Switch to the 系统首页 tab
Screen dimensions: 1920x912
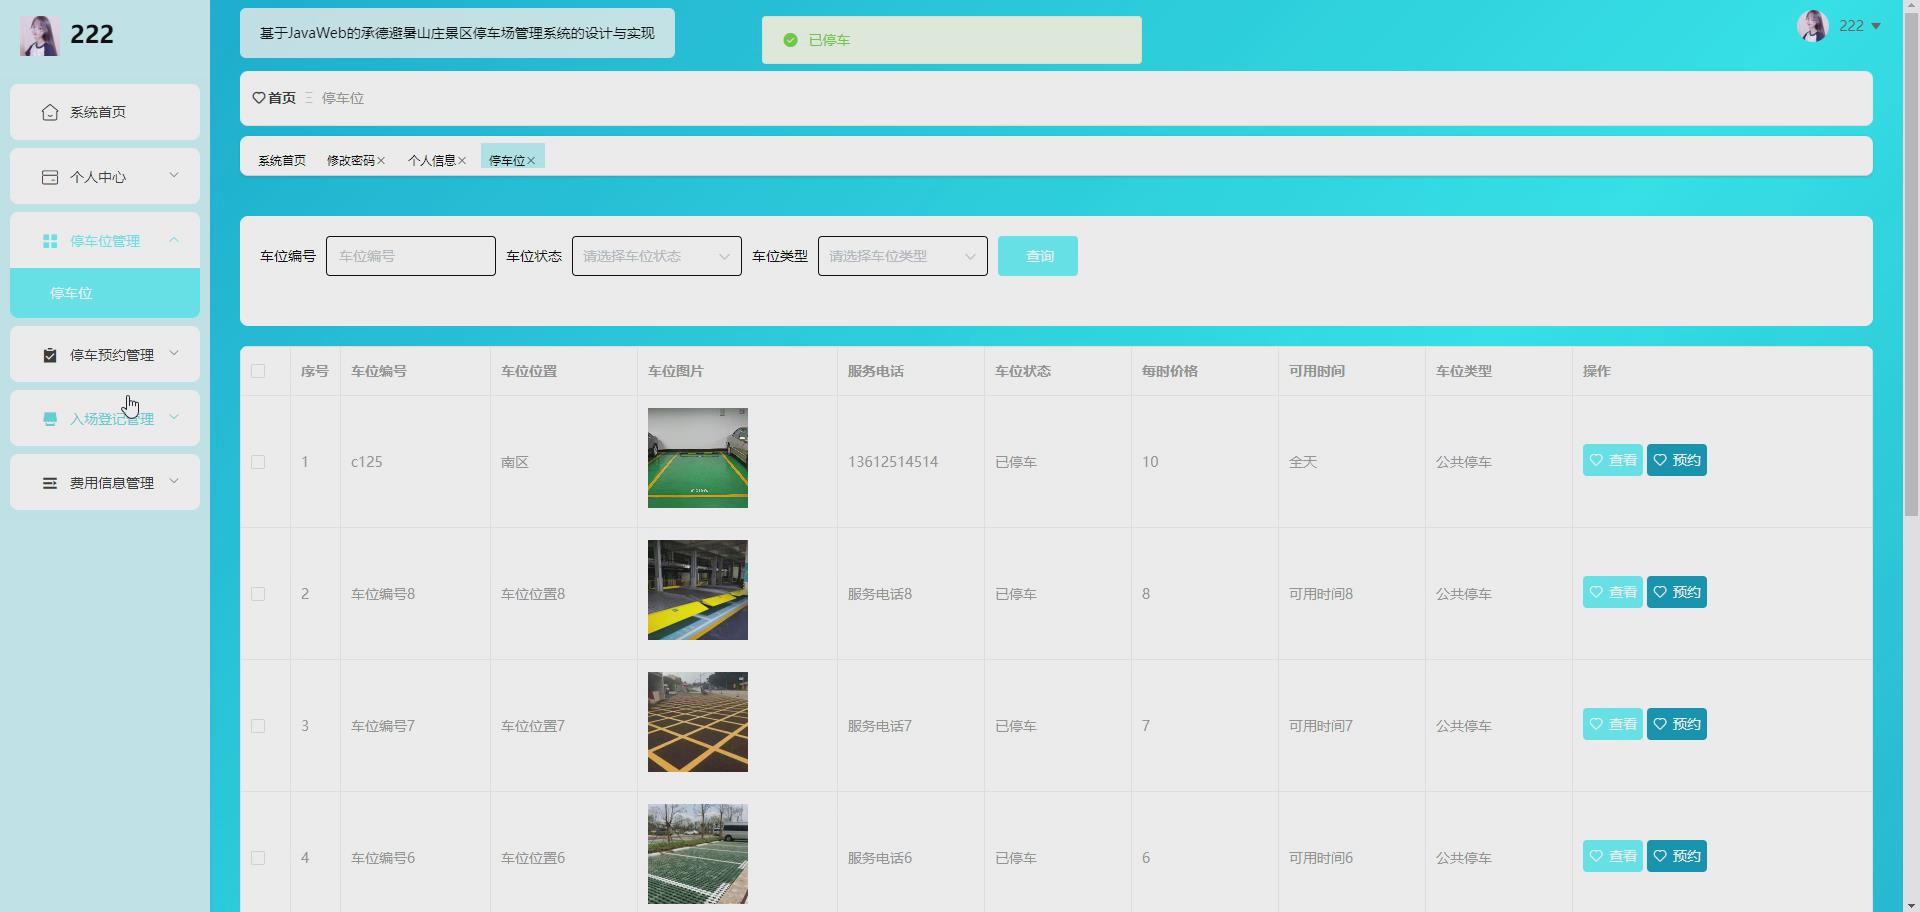coord(282,160)
